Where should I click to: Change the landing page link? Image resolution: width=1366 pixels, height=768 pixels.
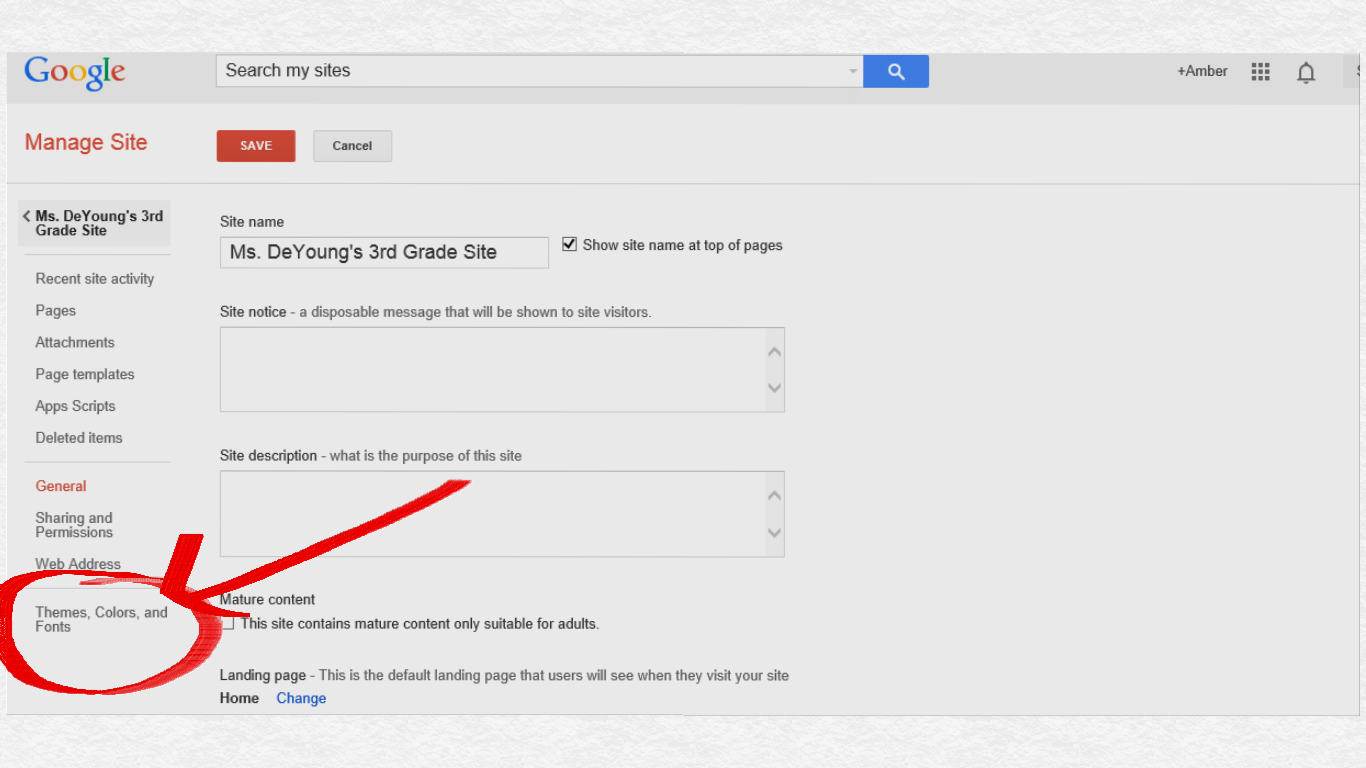point(301,698)
